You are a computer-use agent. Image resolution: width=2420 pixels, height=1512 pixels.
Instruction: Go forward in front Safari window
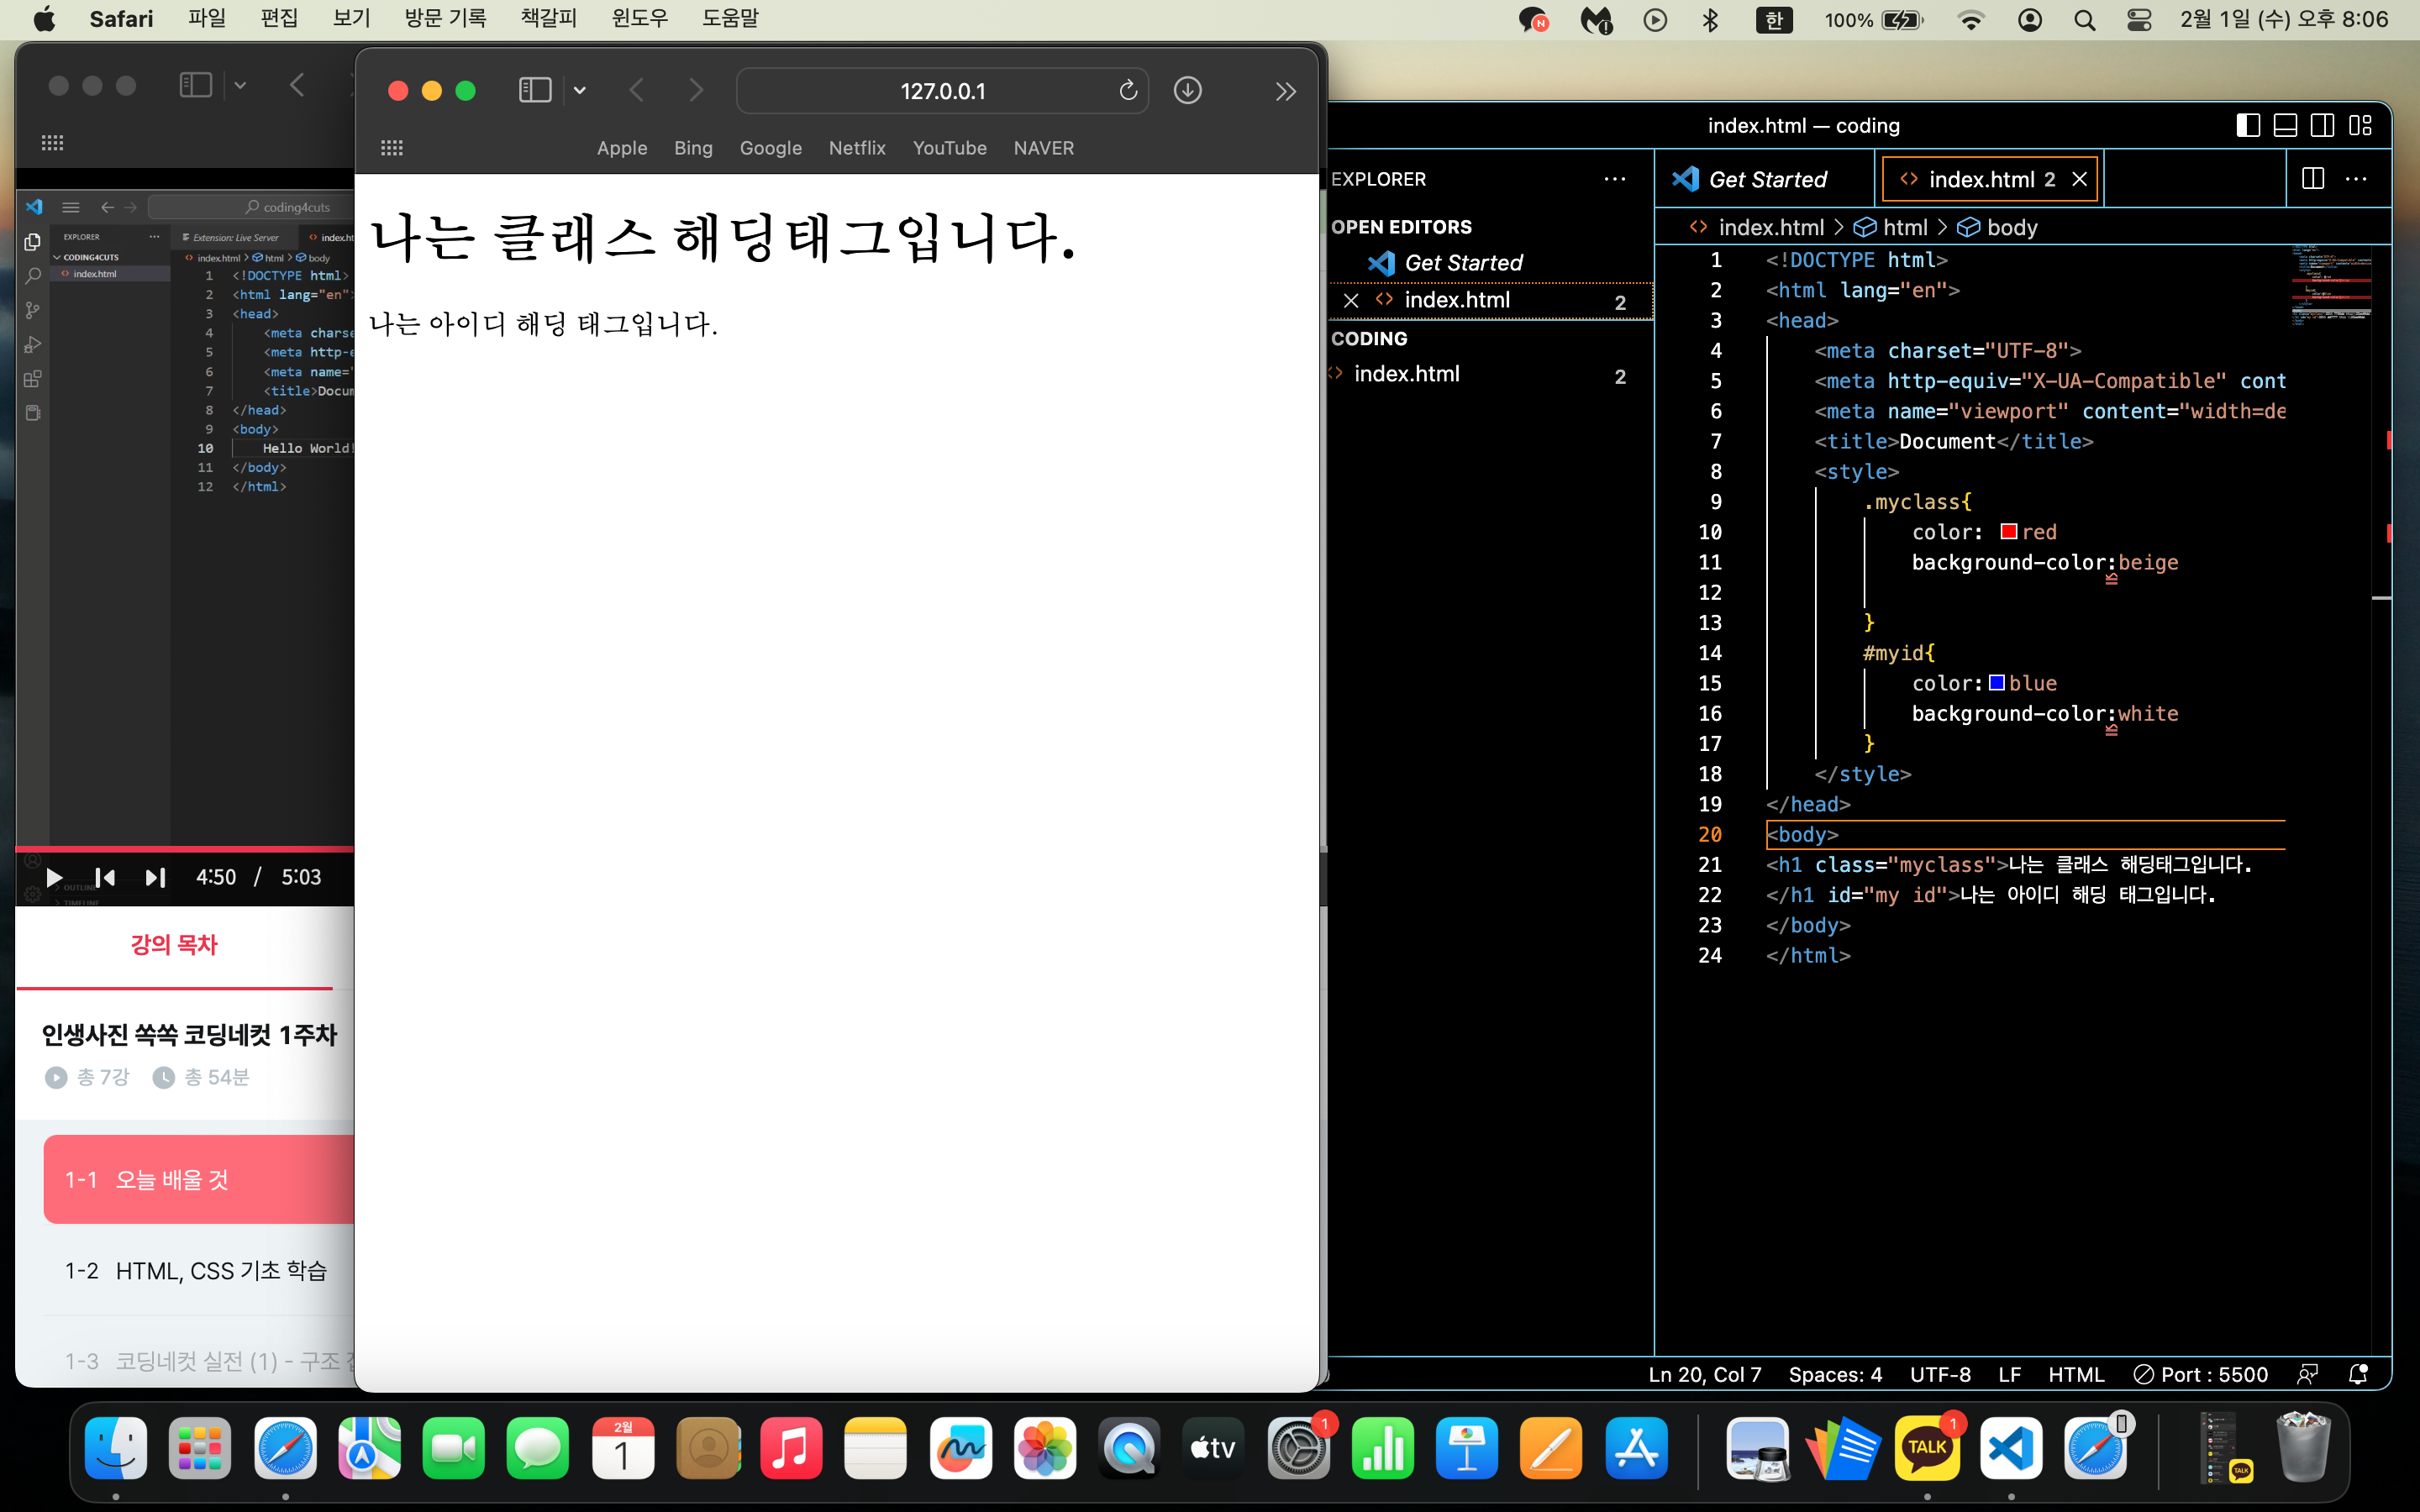696,91
